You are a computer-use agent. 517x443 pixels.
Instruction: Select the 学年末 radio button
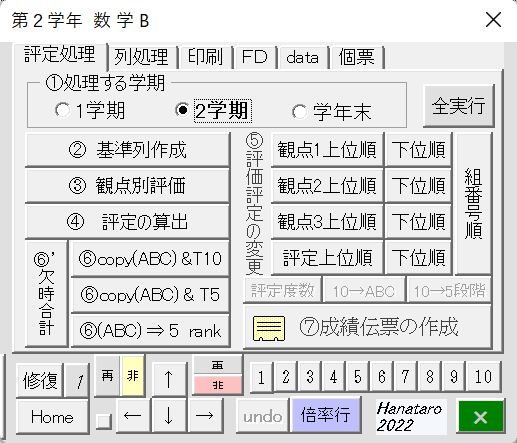pyautogui.click(x=299, y=111)
